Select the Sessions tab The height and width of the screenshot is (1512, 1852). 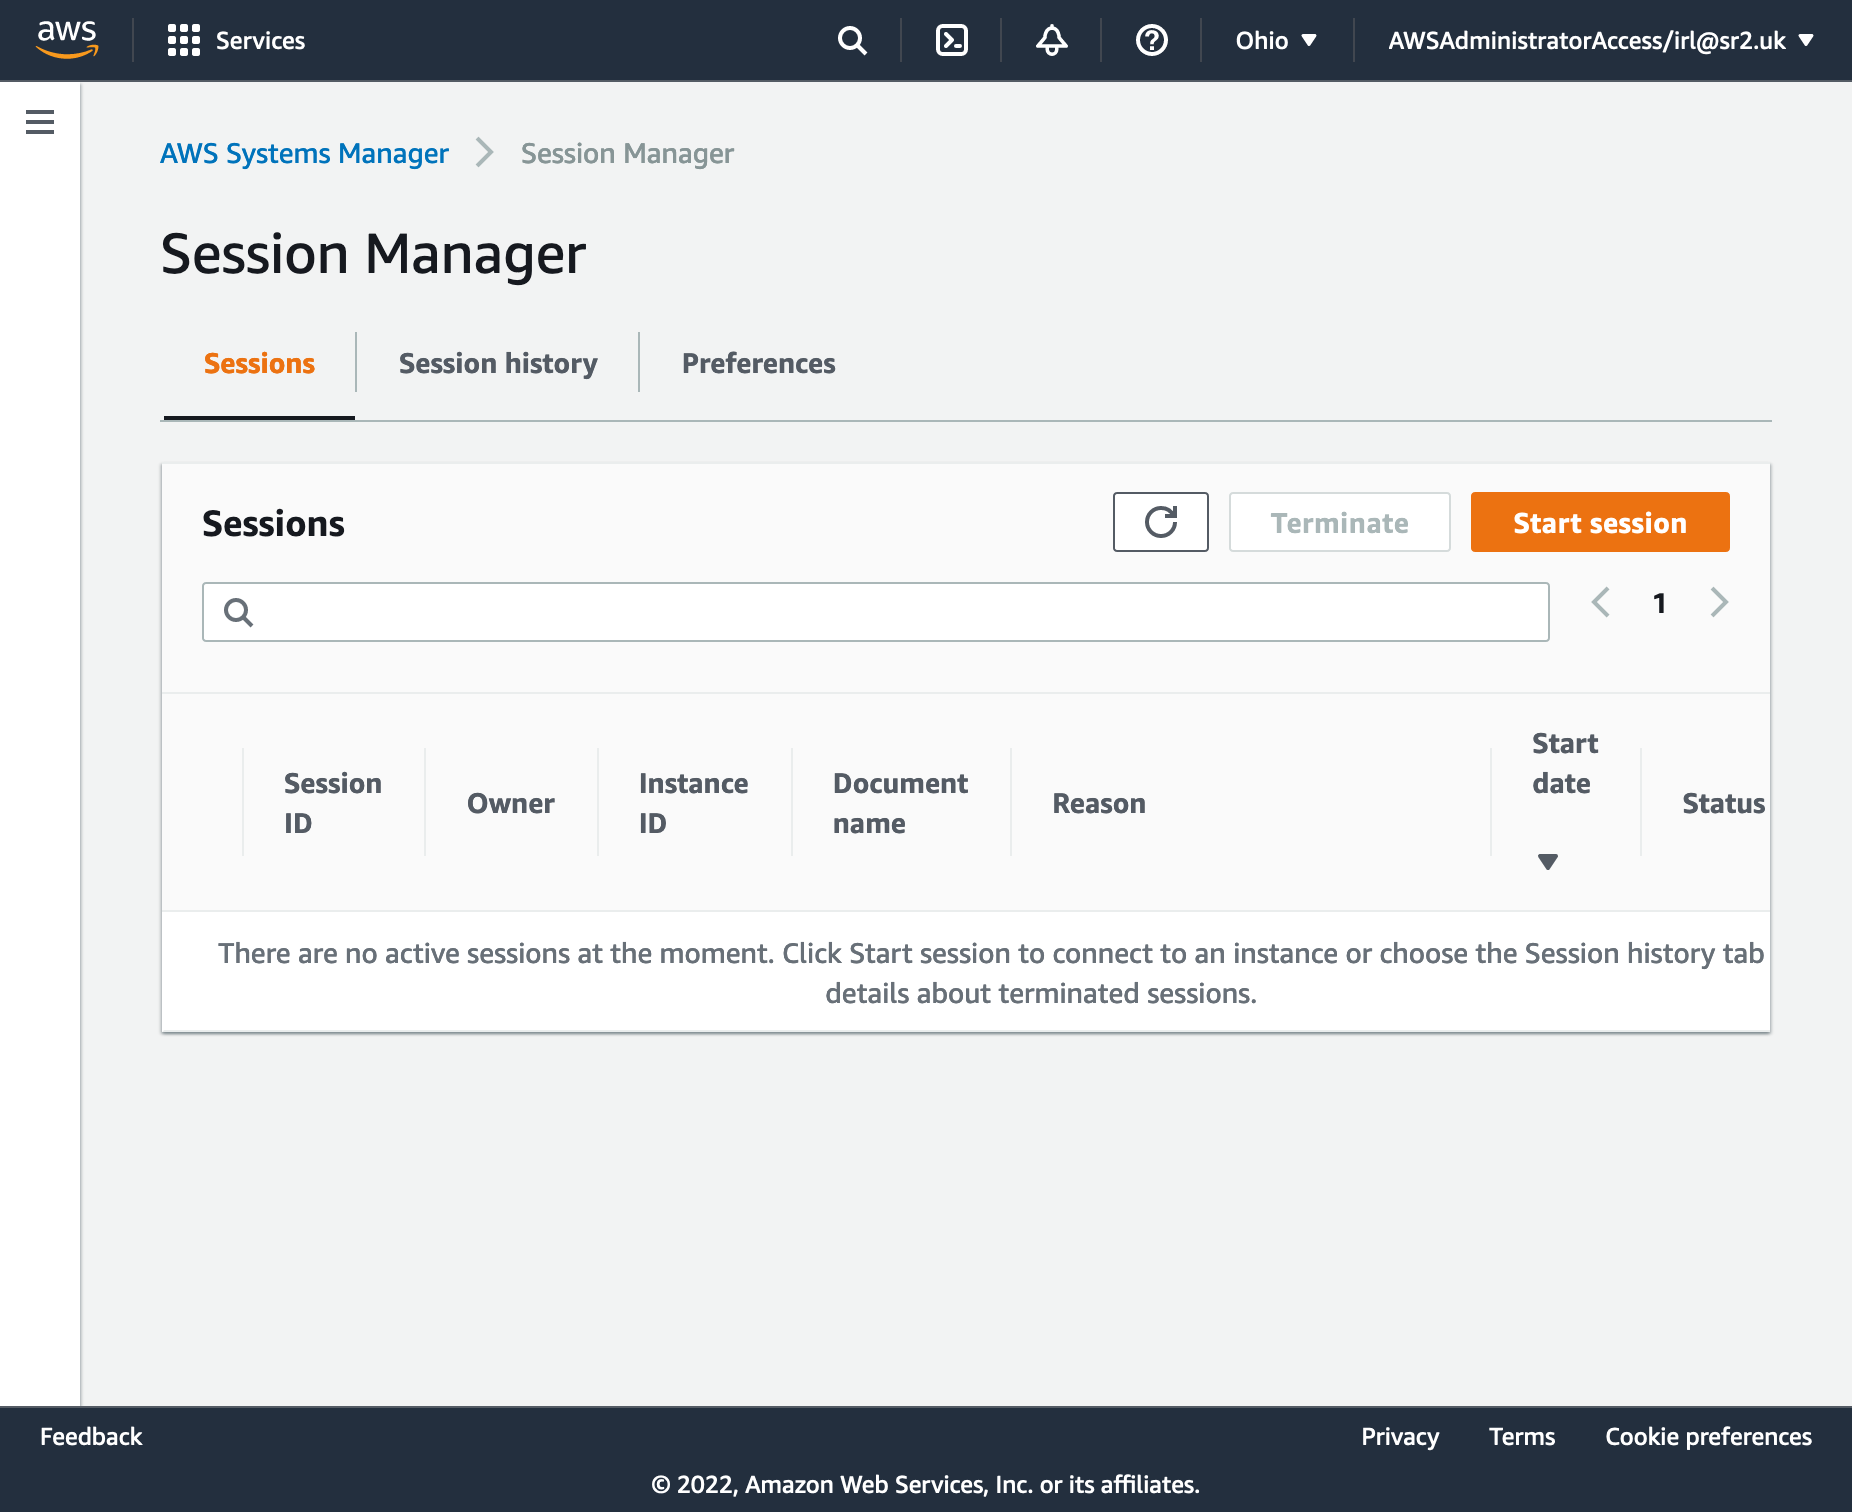[259, 363]
